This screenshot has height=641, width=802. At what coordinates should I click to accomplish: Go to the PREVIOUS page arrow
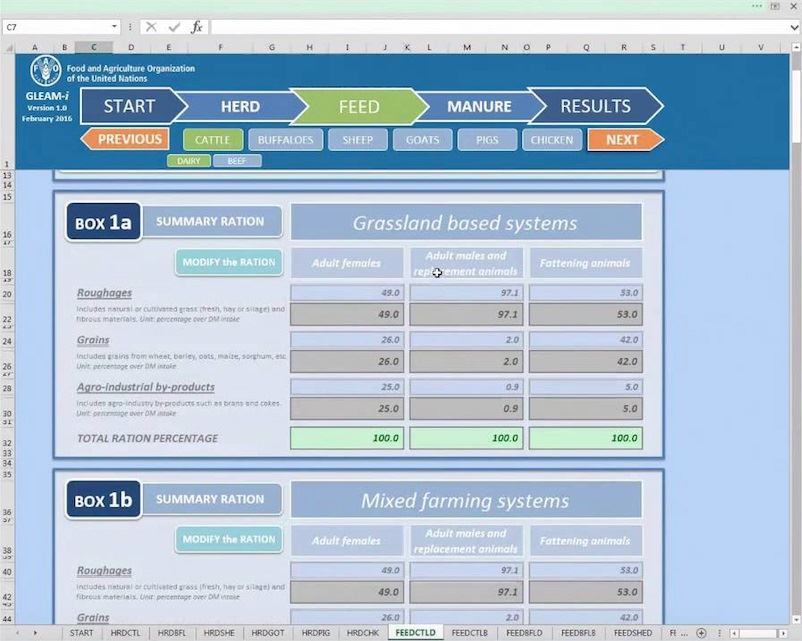coord(125,139)
